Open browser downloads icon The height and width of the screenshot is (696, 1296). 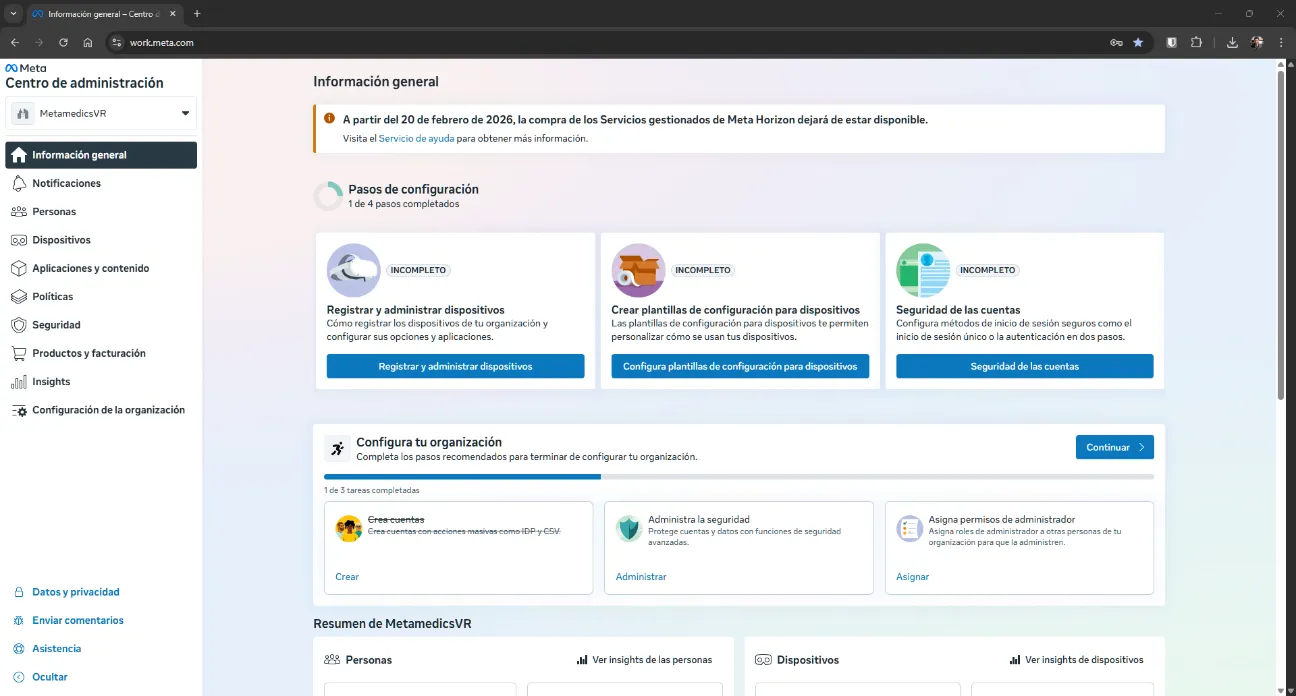[1232, 43]
